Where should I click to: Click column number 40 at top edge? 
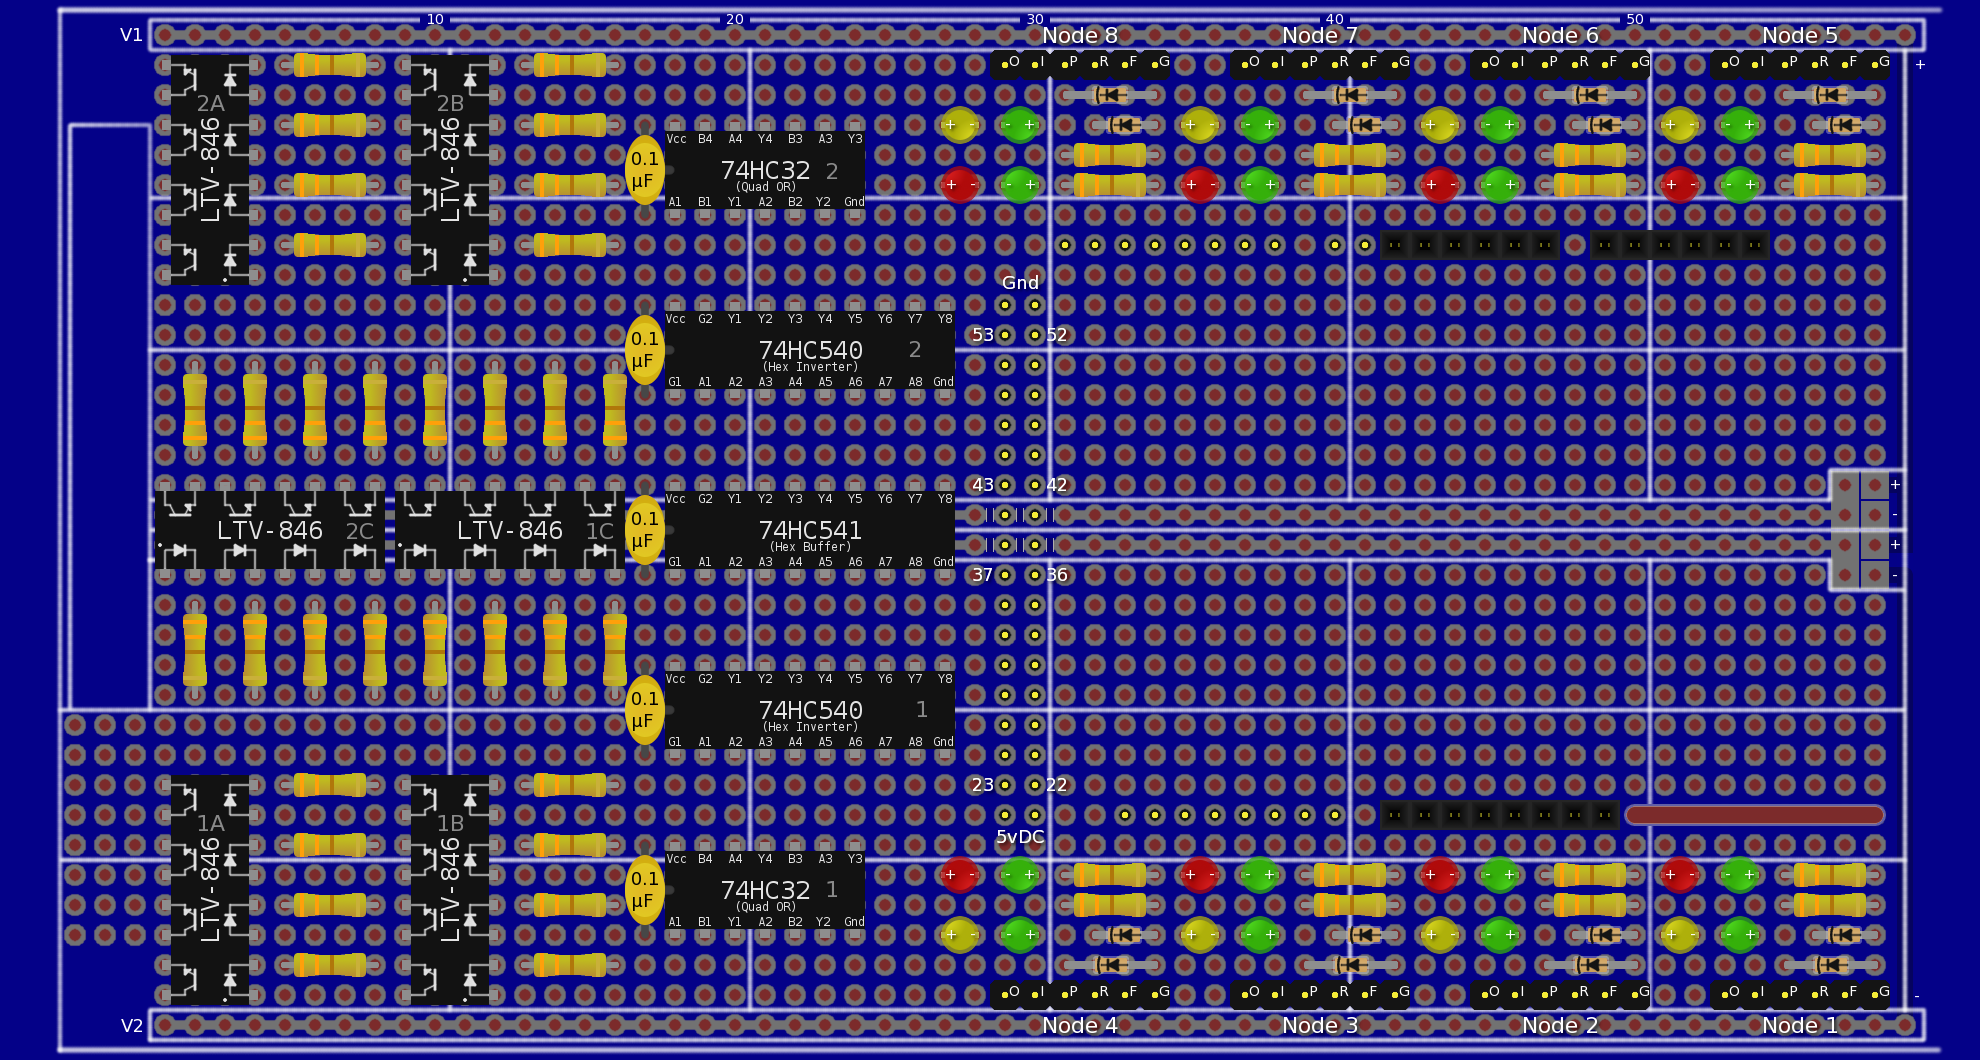pyautogui.click(x=1335, y=19)
